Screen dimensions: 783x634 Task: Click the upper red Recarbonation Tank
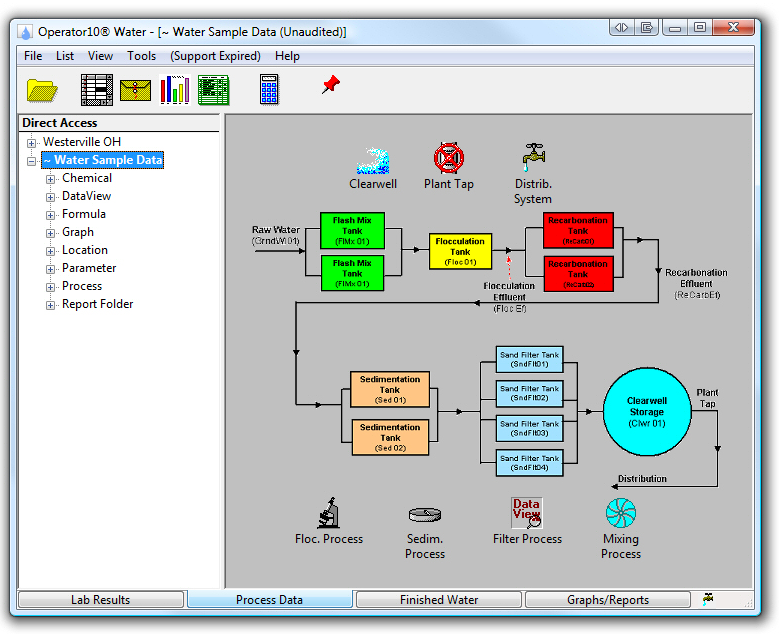tap(578, 230)
